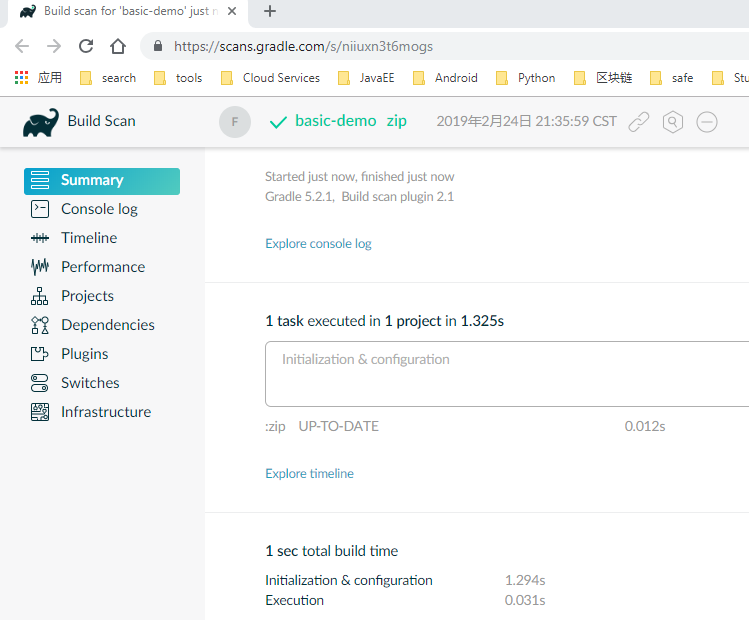Open the tools bookmarks folder
Image resolution: width=749 pixels, height=620 pixels.
(178, 78)
